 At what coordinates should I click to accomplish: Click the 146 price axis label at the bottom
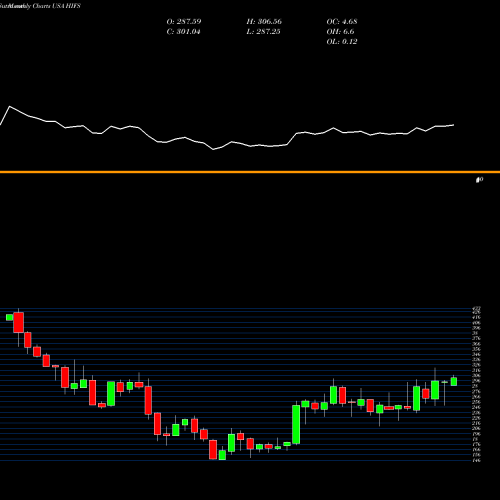pos(476,460)
